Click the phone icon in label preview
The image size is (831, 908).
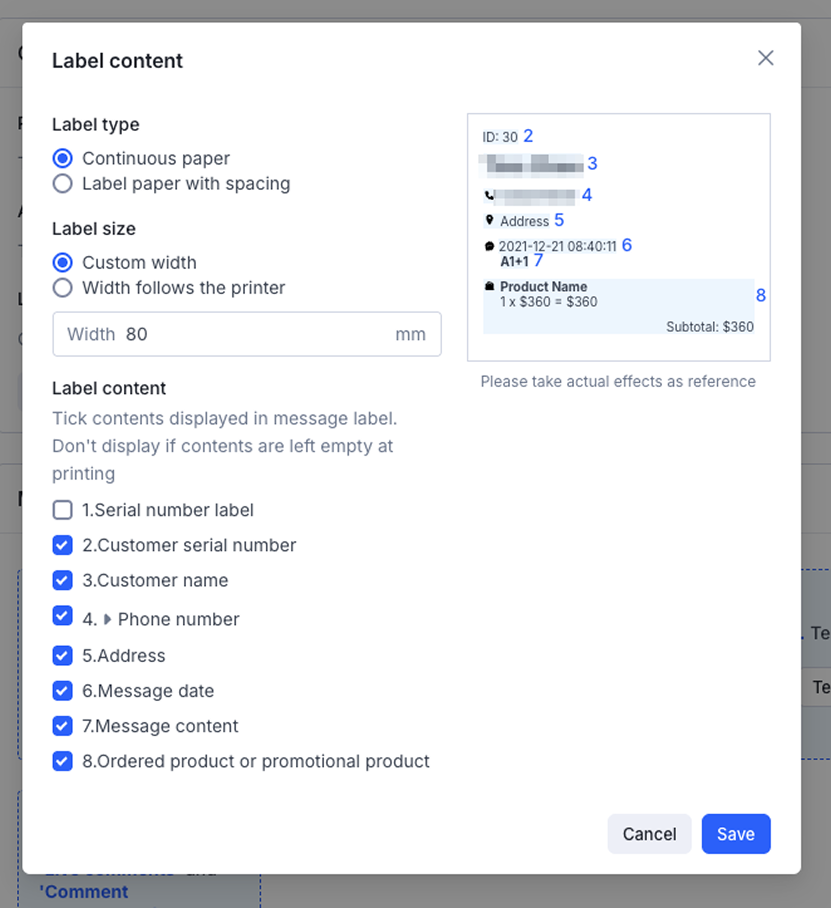(x=488, y=195)
